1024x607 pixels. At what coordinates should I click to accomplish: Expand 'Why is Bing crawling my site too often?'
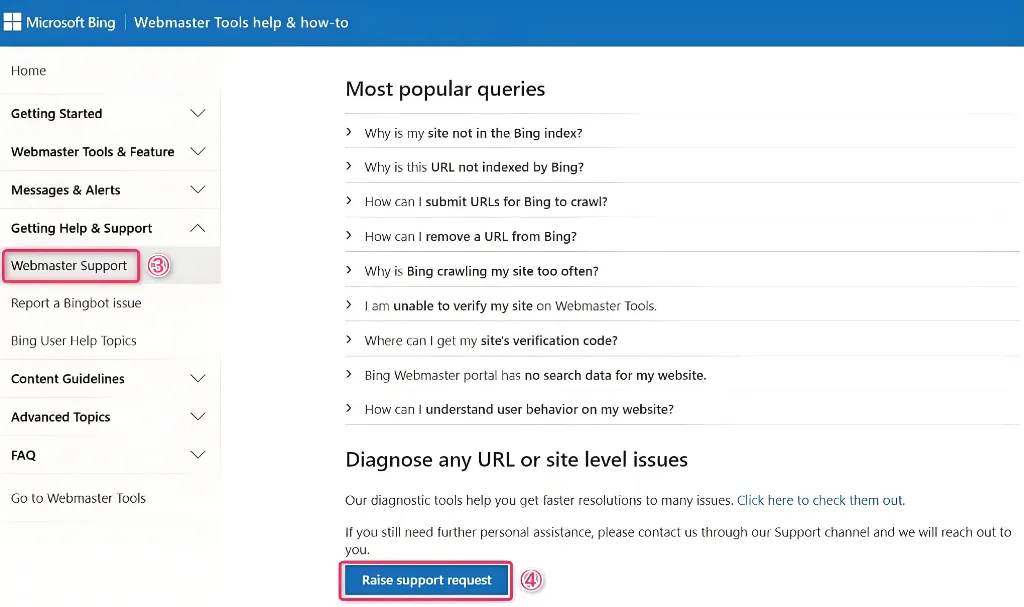coord(481,271)
